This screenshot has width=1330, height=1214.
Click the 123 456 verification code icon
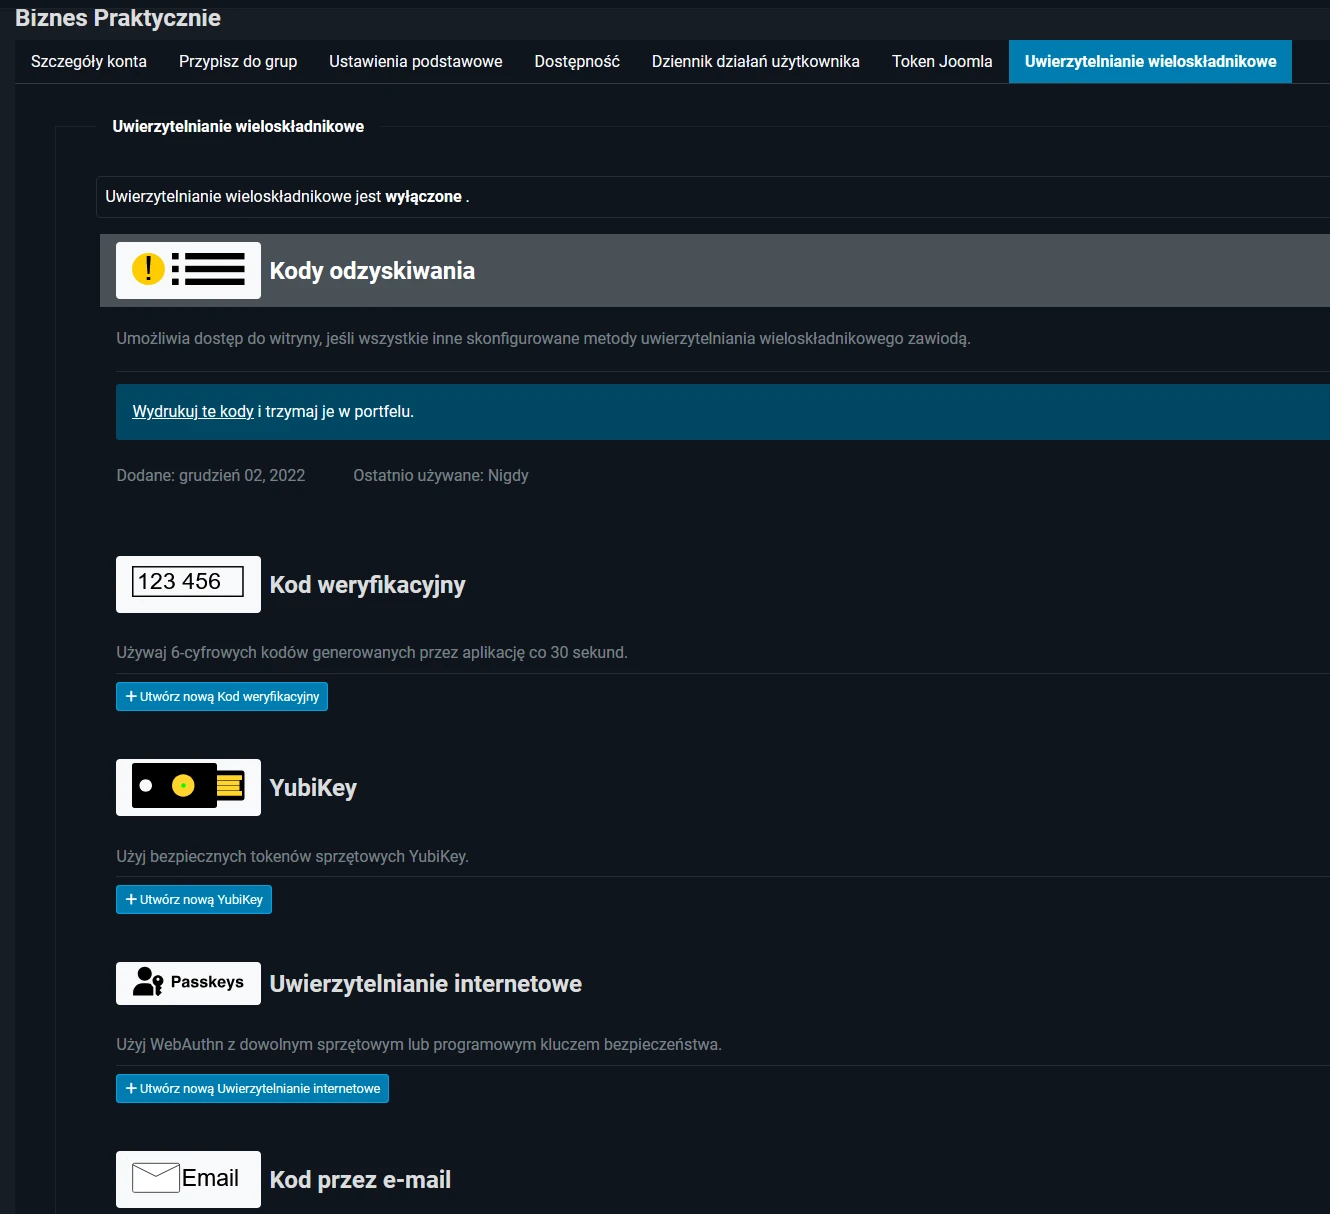tap(188, 584)
